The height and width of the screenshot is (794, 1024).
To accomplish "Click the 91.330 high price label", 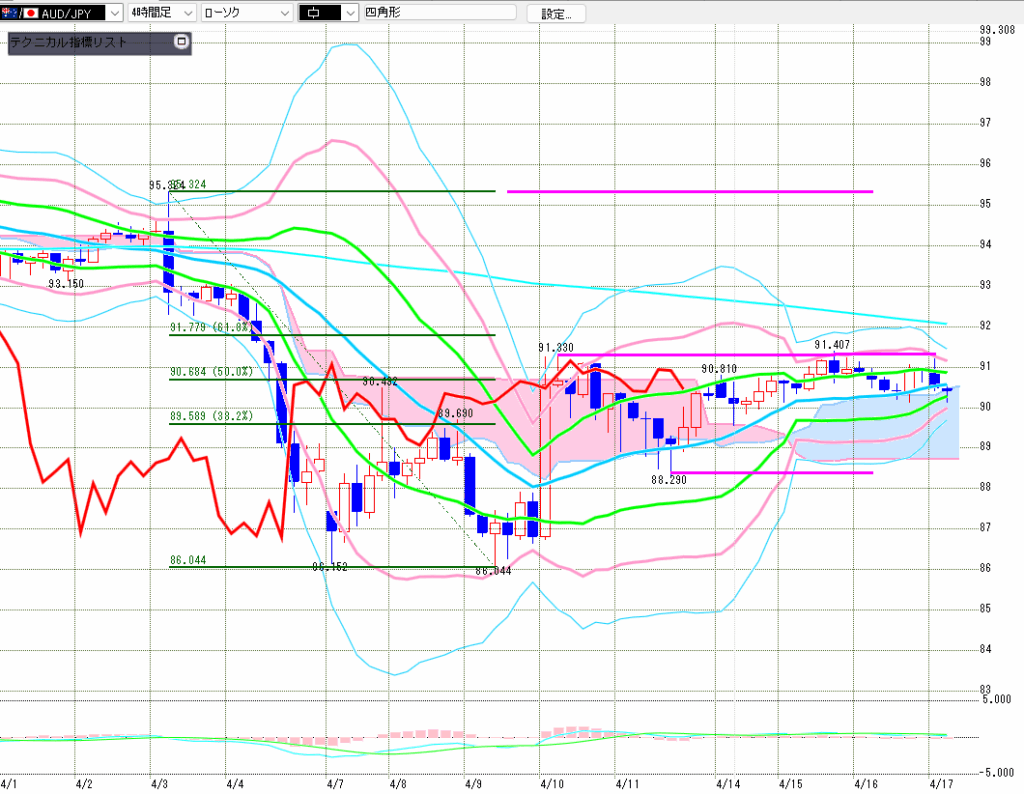I will (x=556, y=347).
